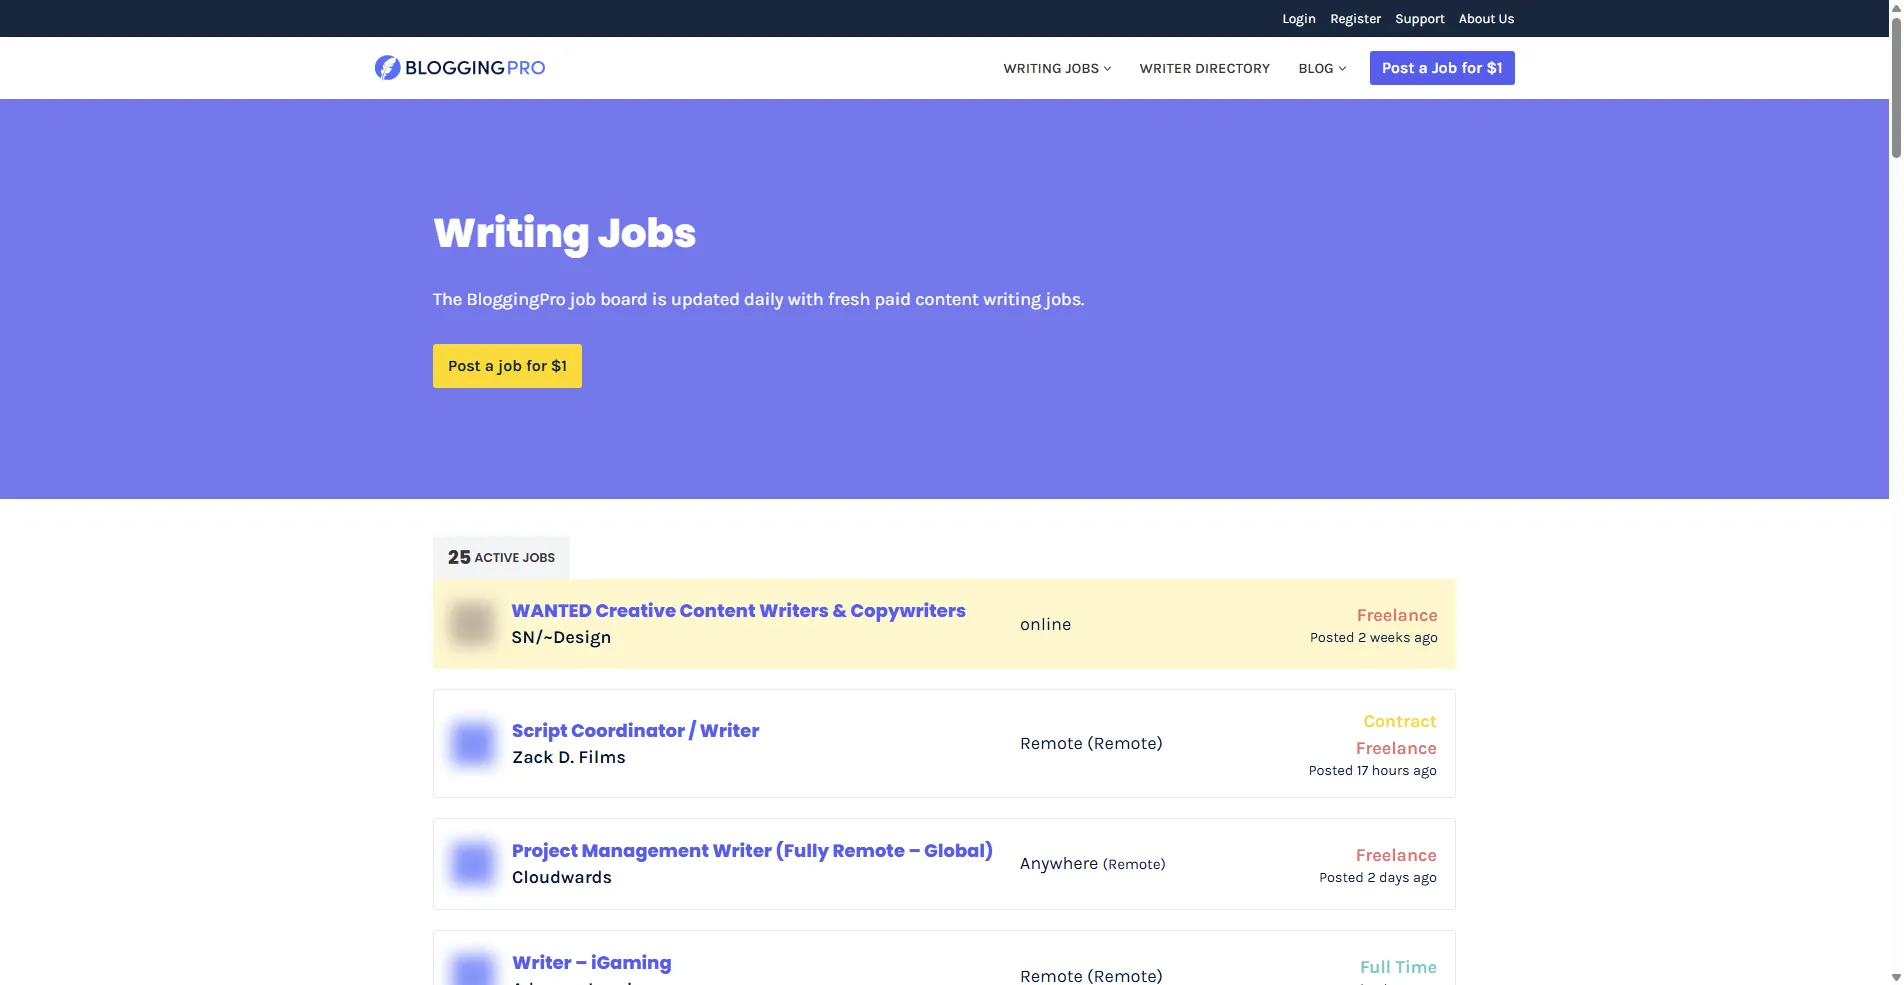Open the Register link

(1355, 19)
